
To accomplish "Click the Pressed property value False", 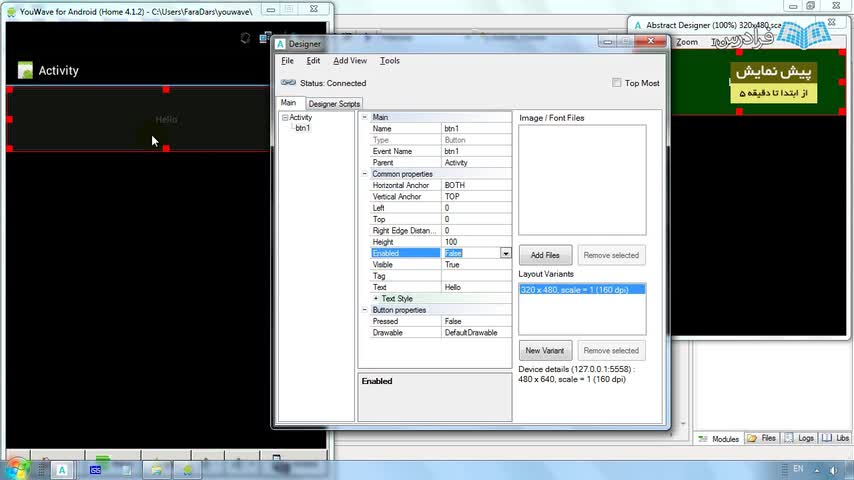I will [476, 321].
